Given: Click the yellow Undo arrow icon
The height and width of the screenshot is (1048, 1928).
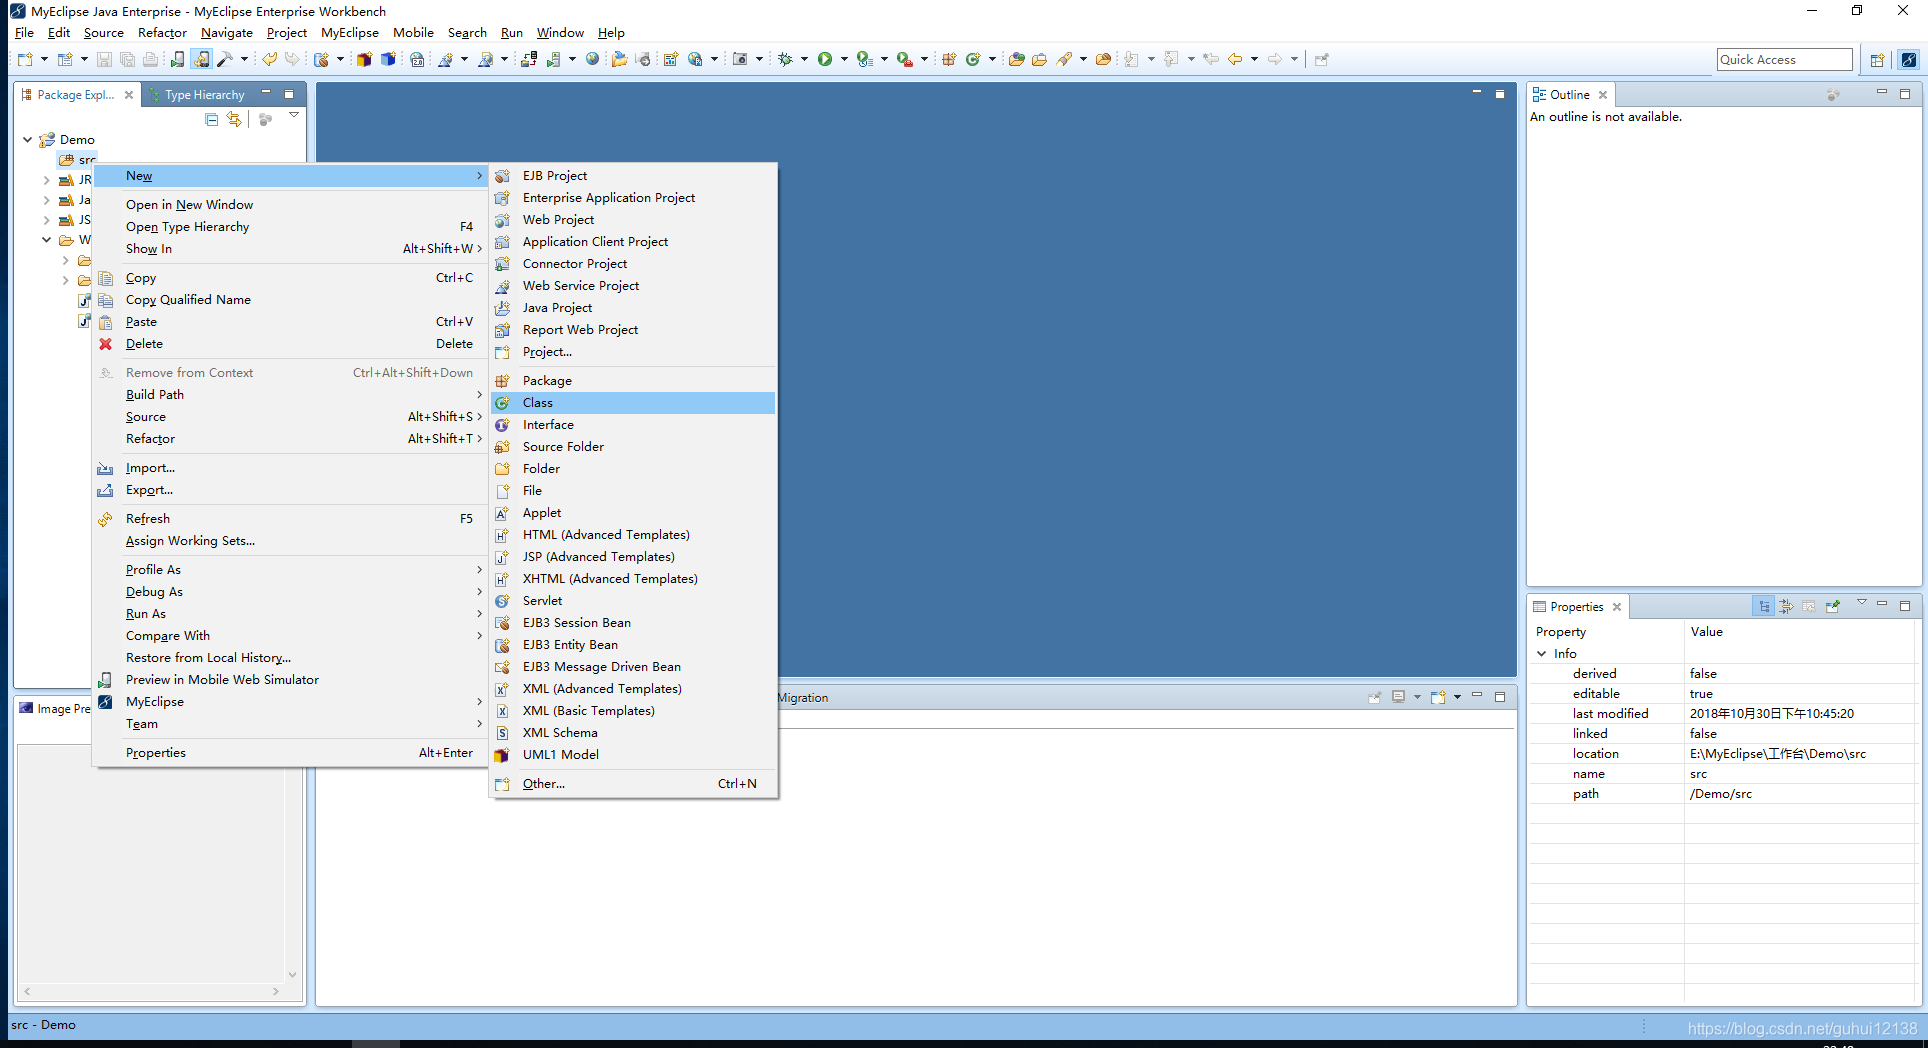Looking at the screenshot, I should (269, 59).
